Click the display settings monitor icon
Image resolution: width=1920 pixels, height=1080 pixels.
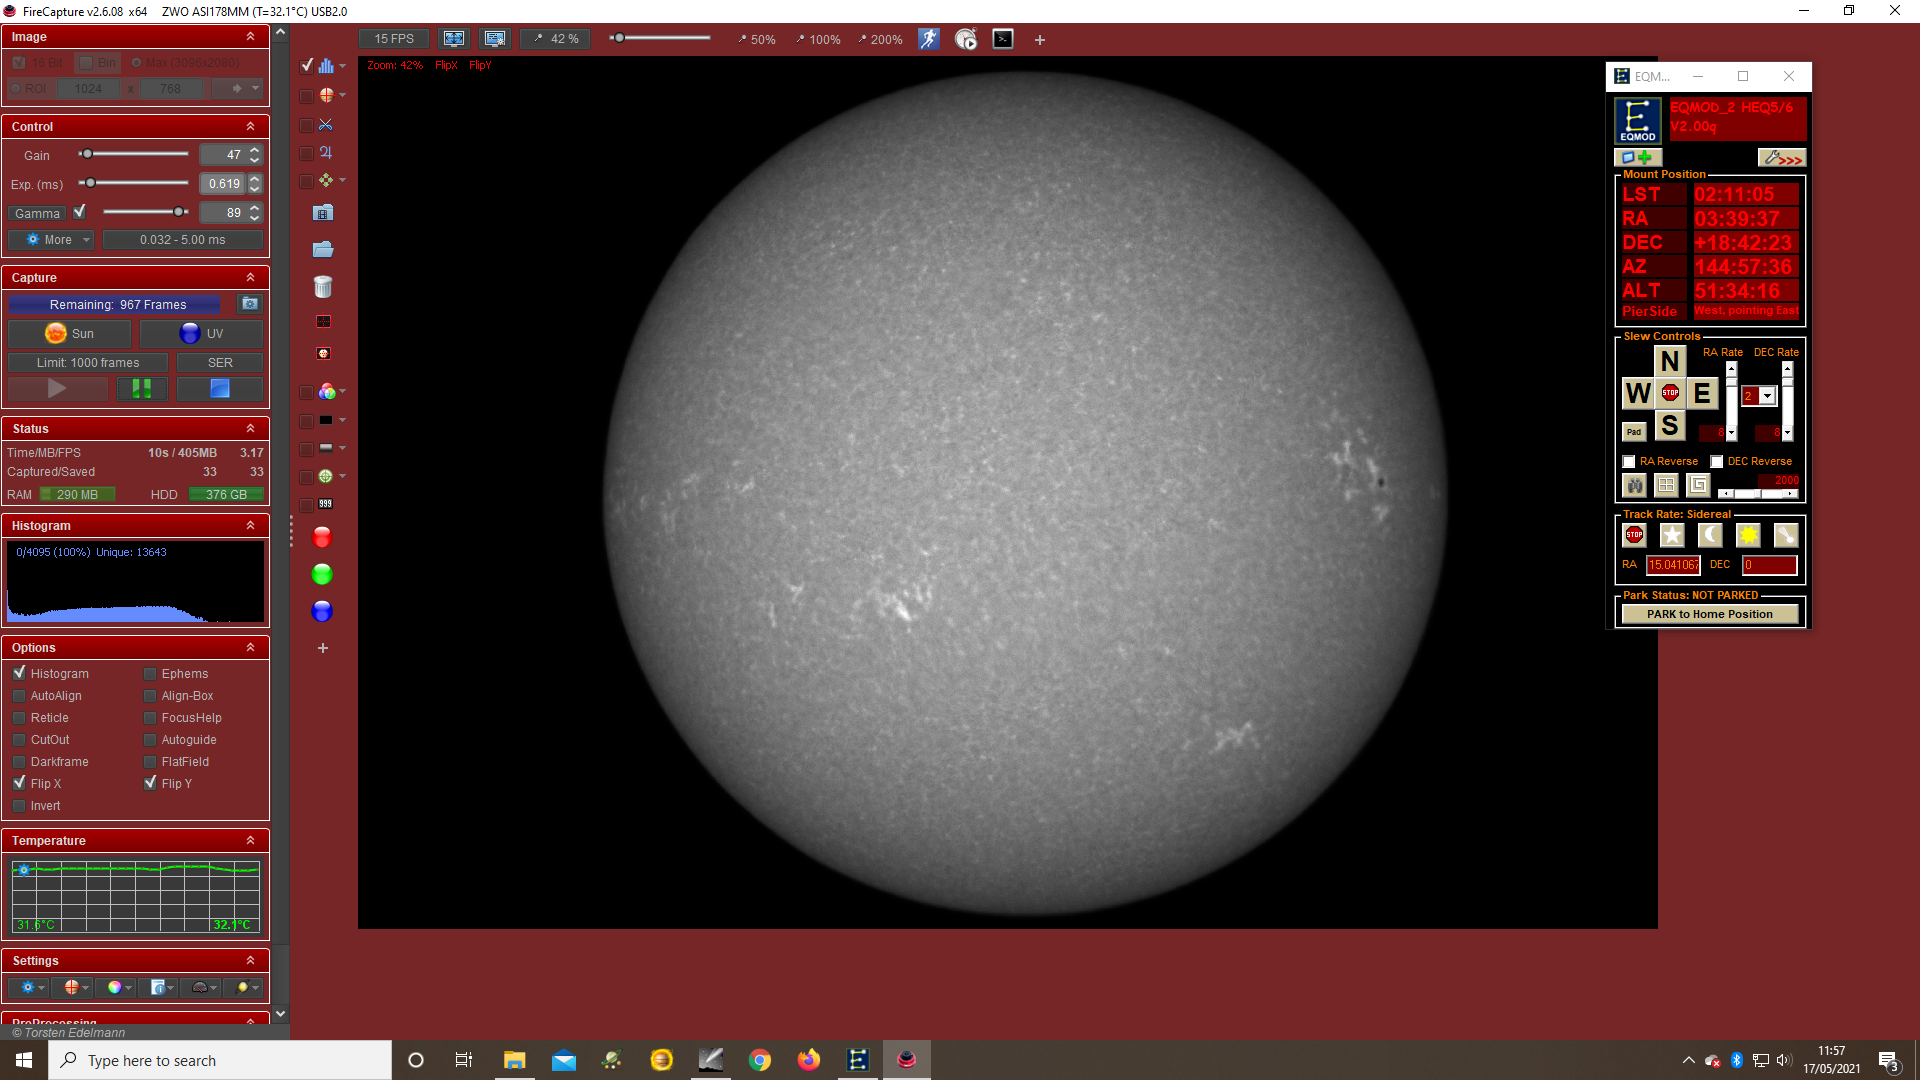(495, 39)
